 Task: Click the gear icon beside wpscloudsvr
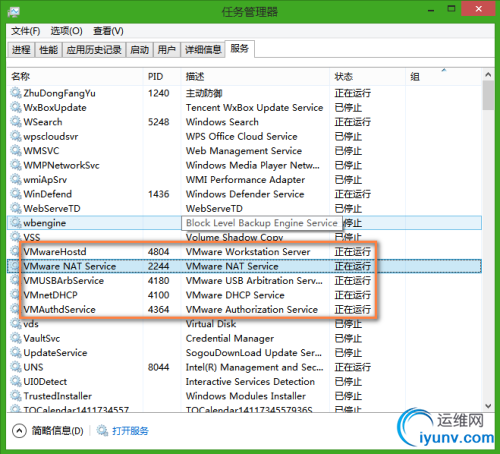point(16,136)
